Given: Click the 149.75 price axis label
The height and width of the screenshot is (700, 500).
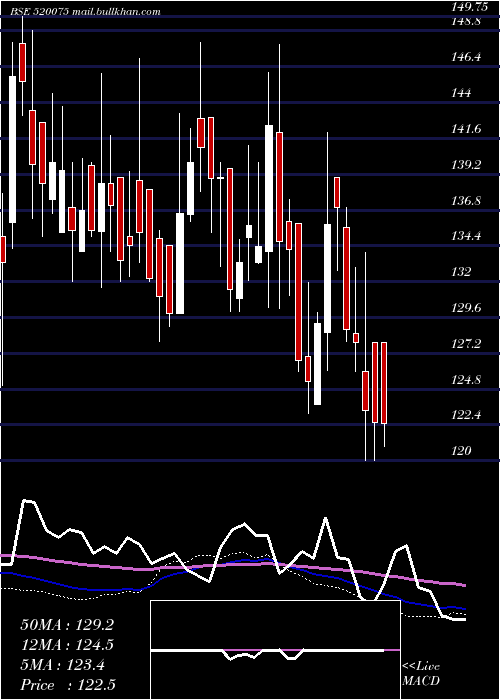Looking at the screenshot, I should click(x=470, y=7).
